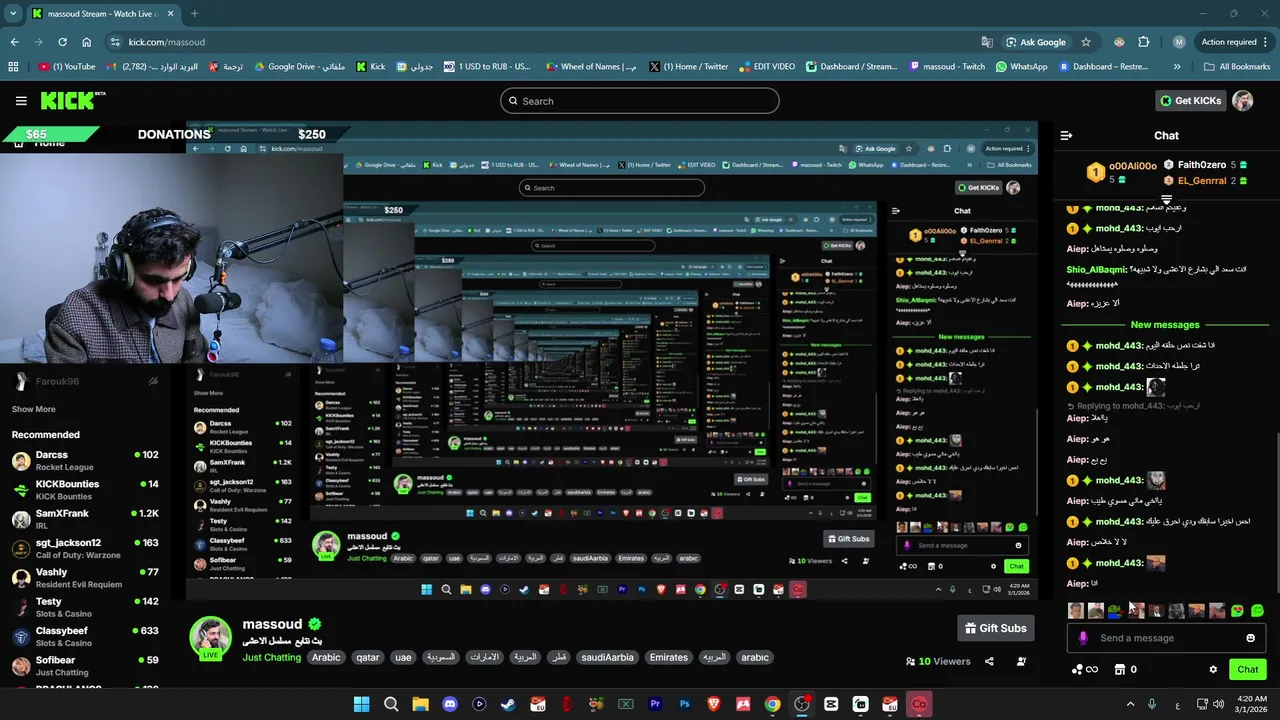Open the Kick user profile avatar menu
Image resolution: width=1280 pixels, height=720 pixels.
pos(1243,101)
